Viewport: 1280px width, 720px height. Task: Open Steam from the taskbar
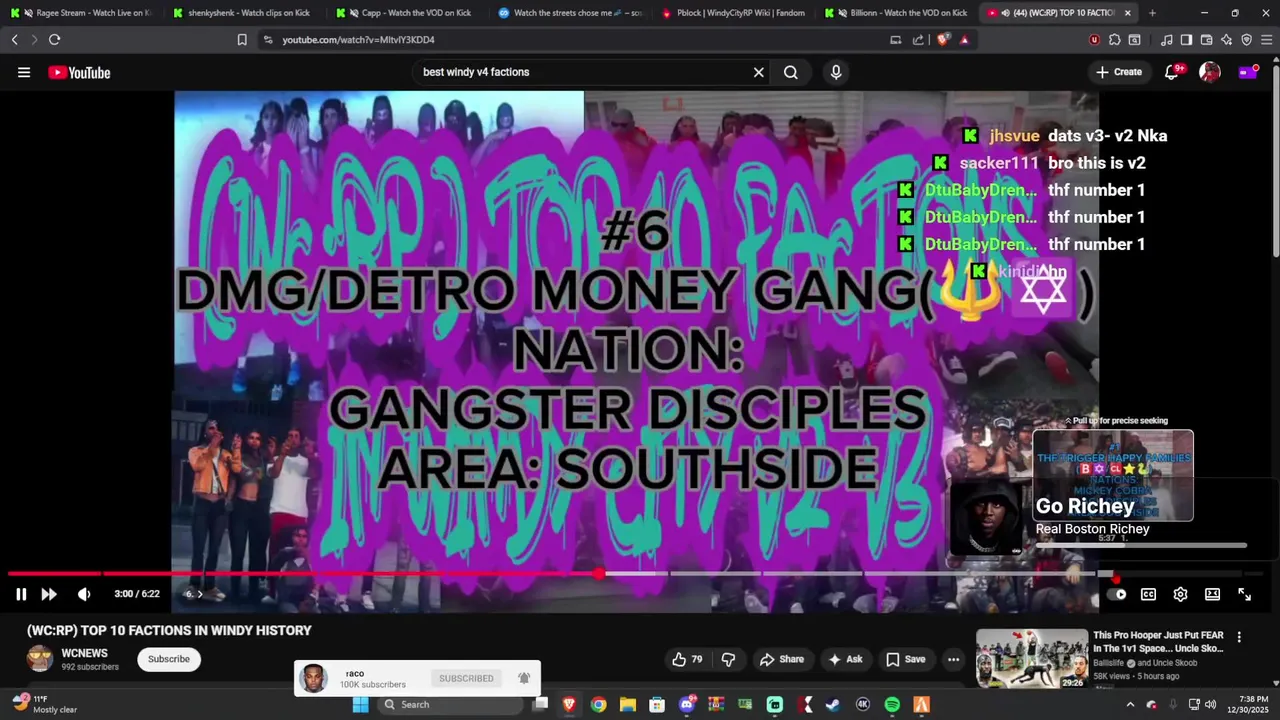[833, 704]
